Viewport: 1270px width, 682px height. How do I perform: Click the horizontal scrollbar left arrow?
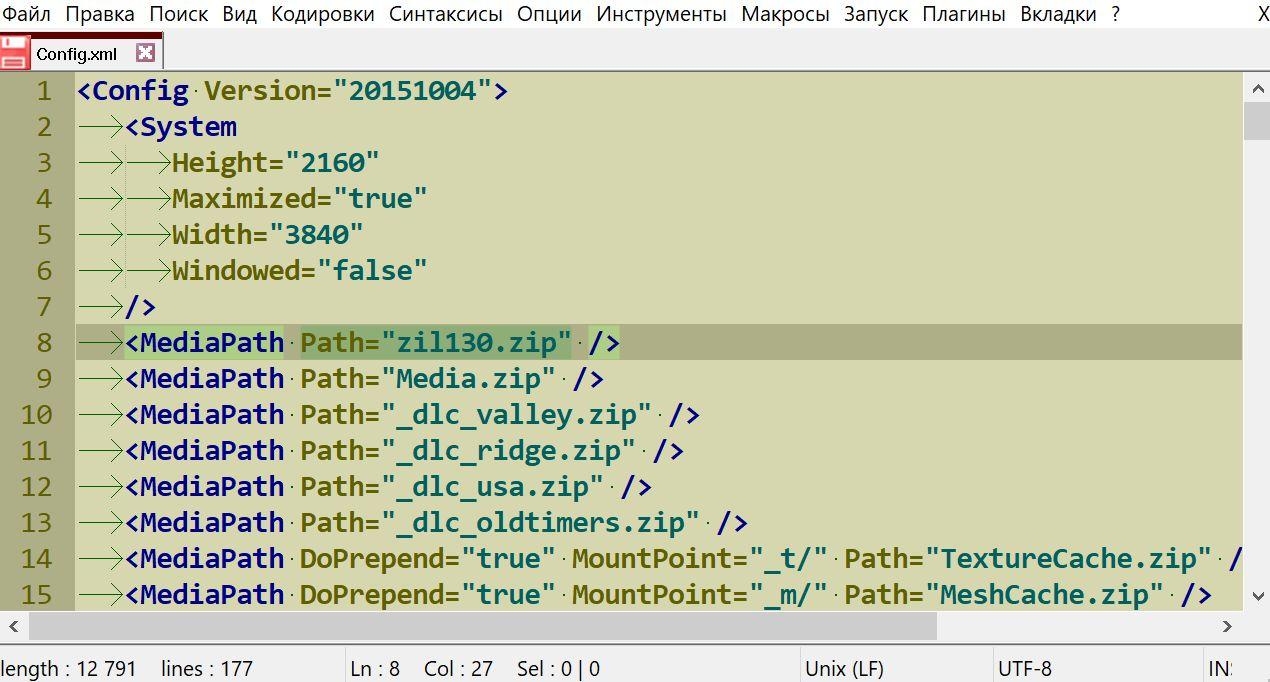13,627
